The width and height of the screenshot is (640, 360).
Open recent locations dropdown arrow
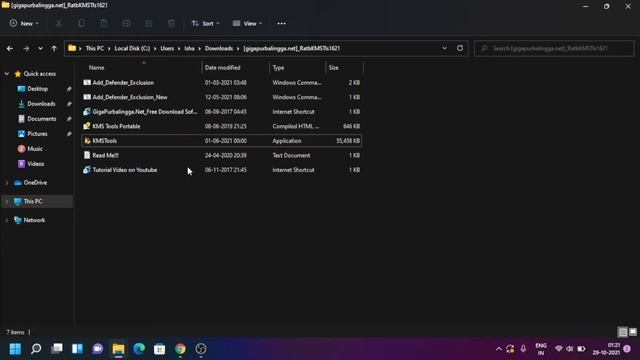coord(40,49)
